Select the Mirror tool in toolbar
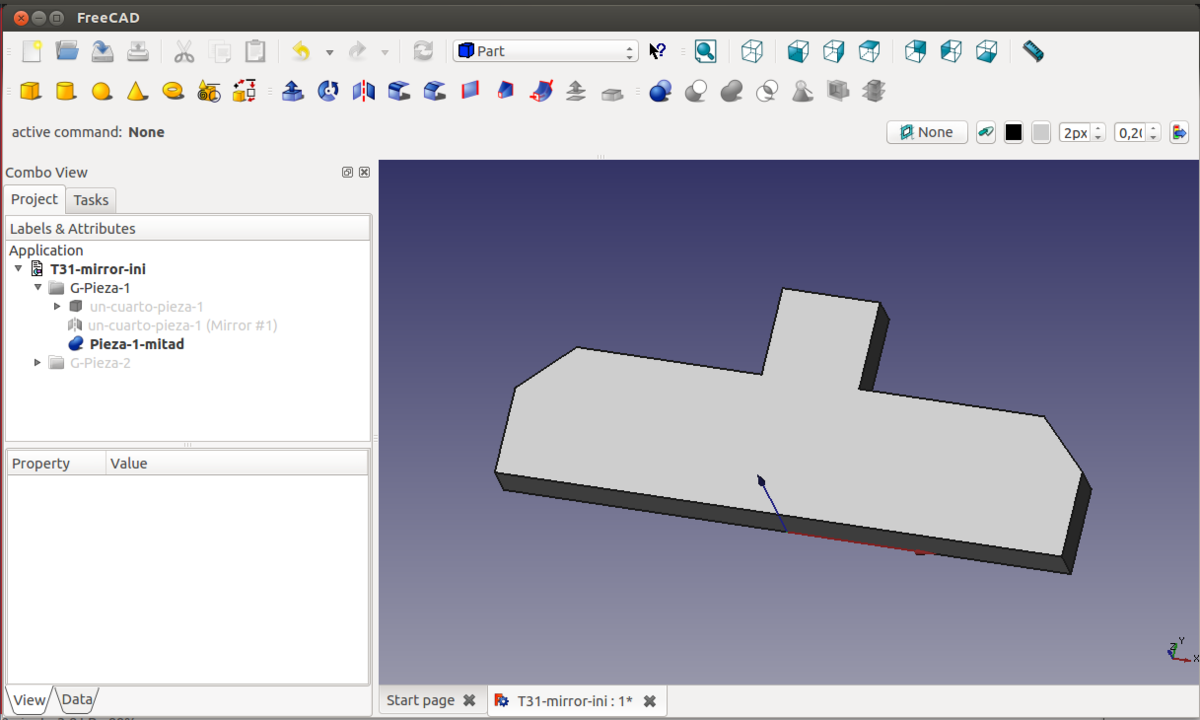 363,91
